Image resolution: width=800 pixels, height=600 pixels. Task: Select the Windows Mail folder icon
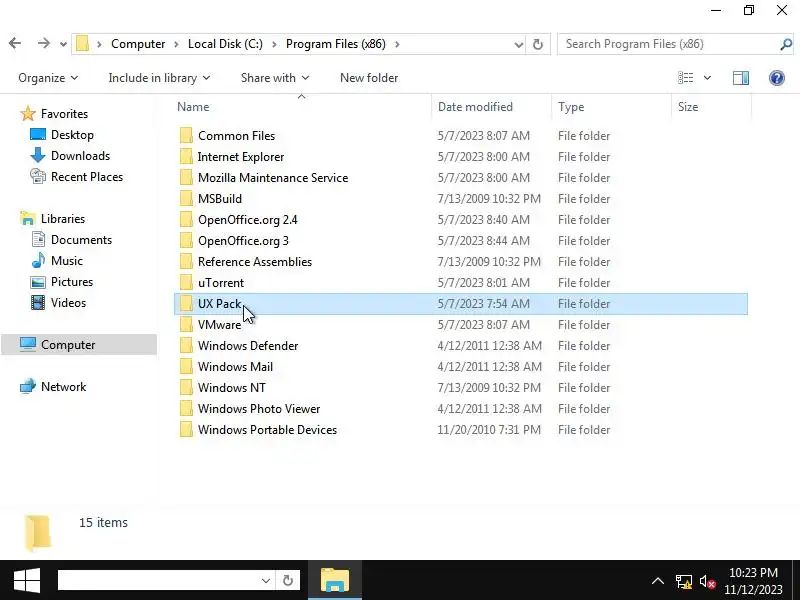pos(186,366)
